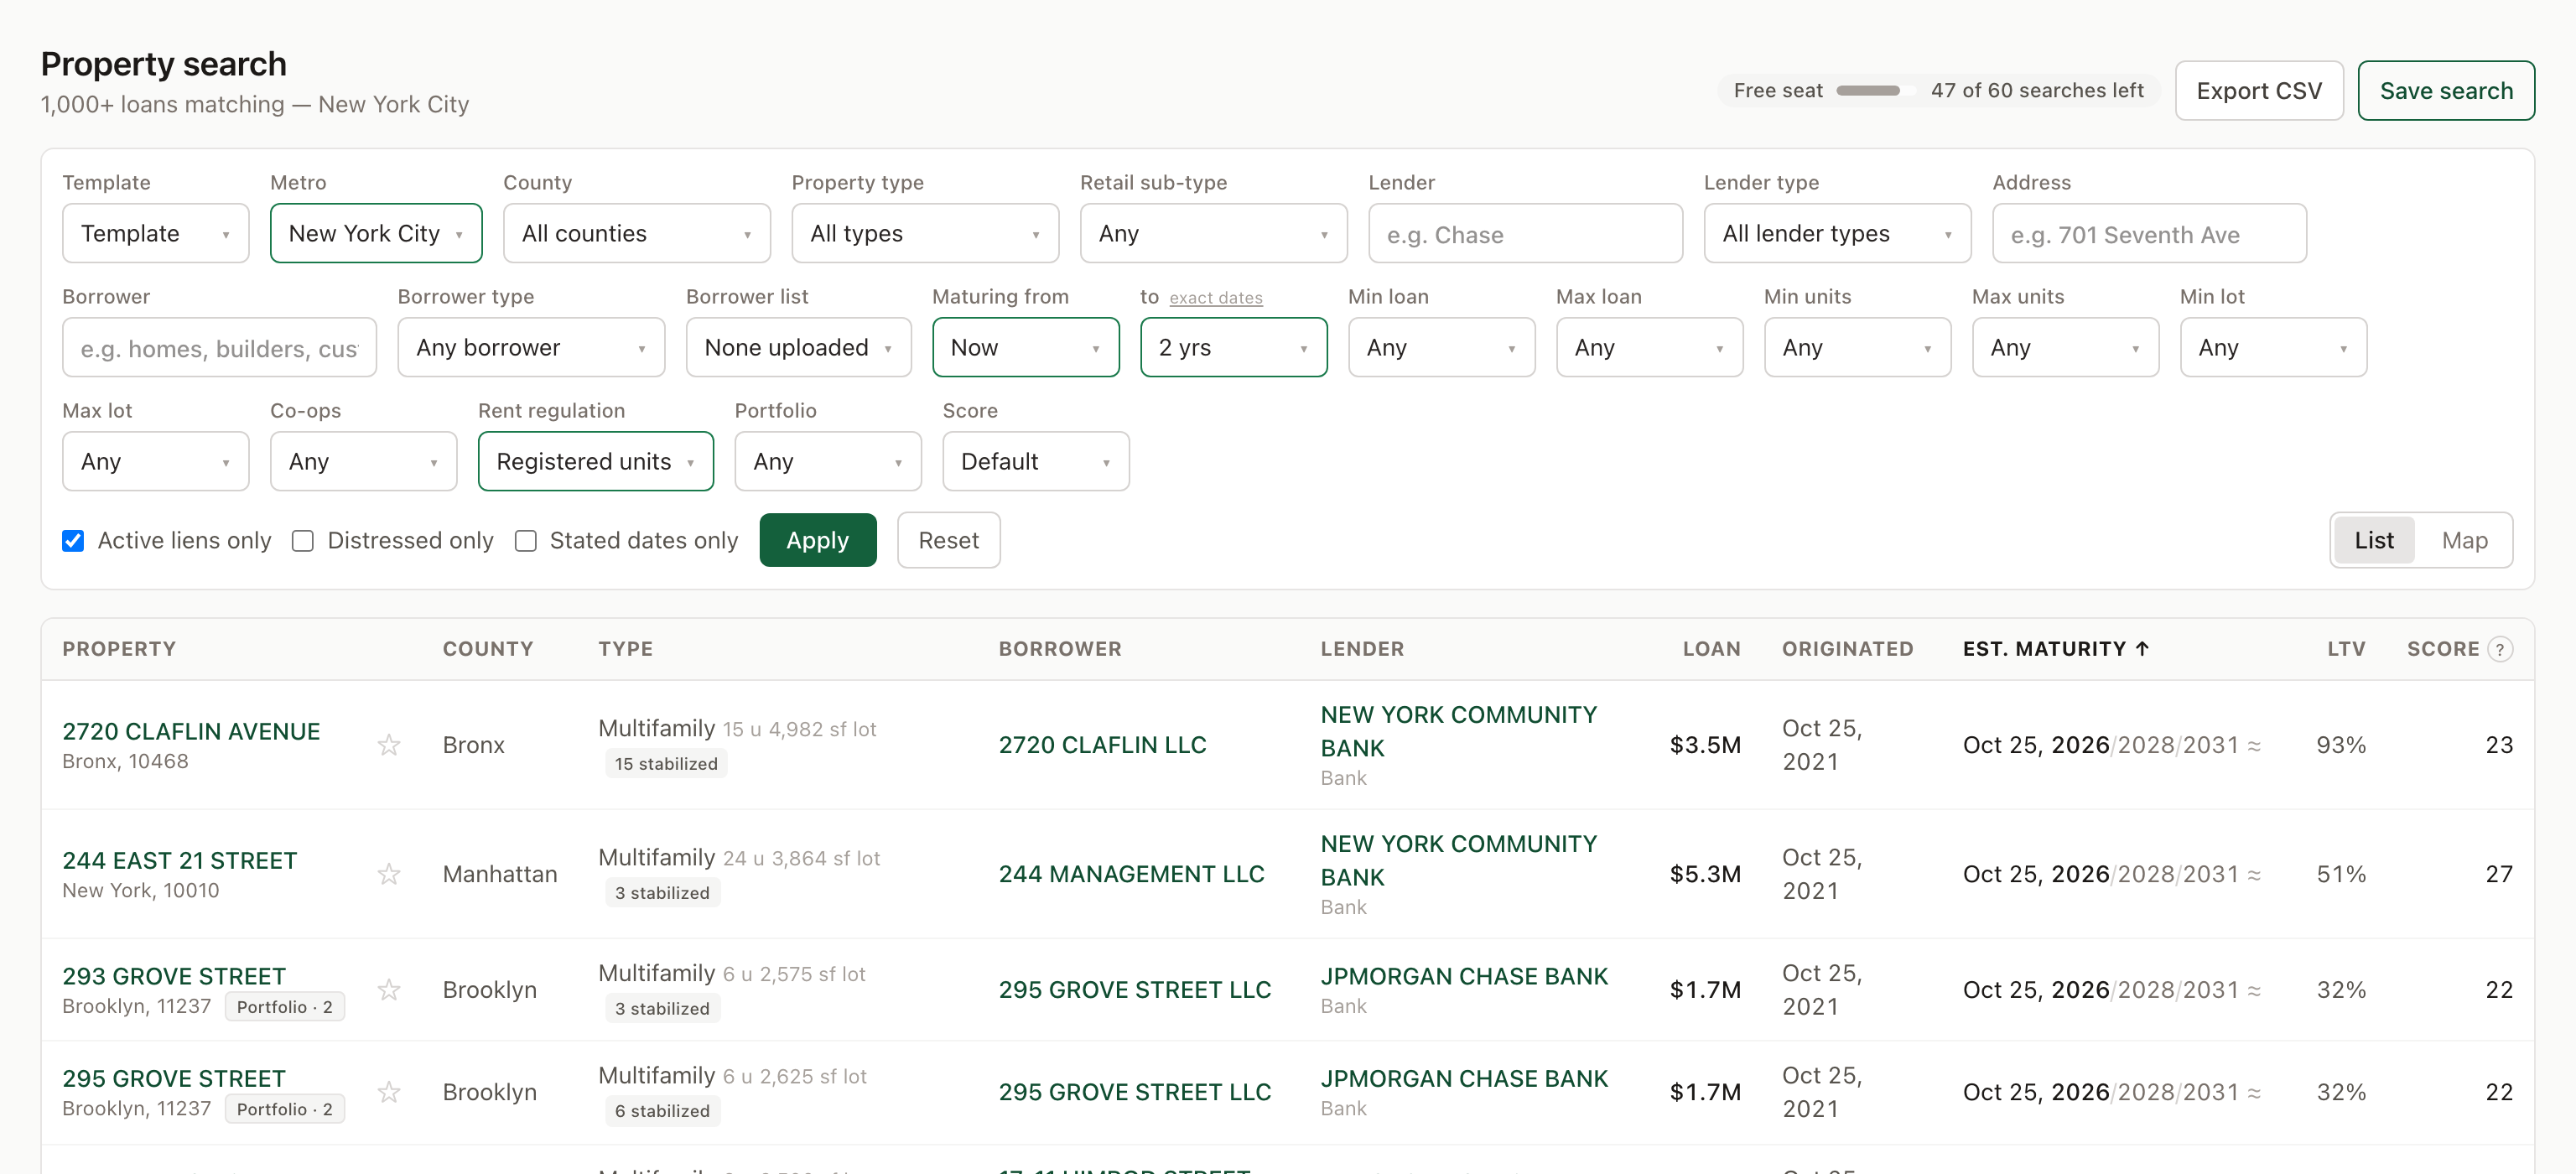
Task: Open the Metro New York City dropdown
Action: click(x=376, y=233)
